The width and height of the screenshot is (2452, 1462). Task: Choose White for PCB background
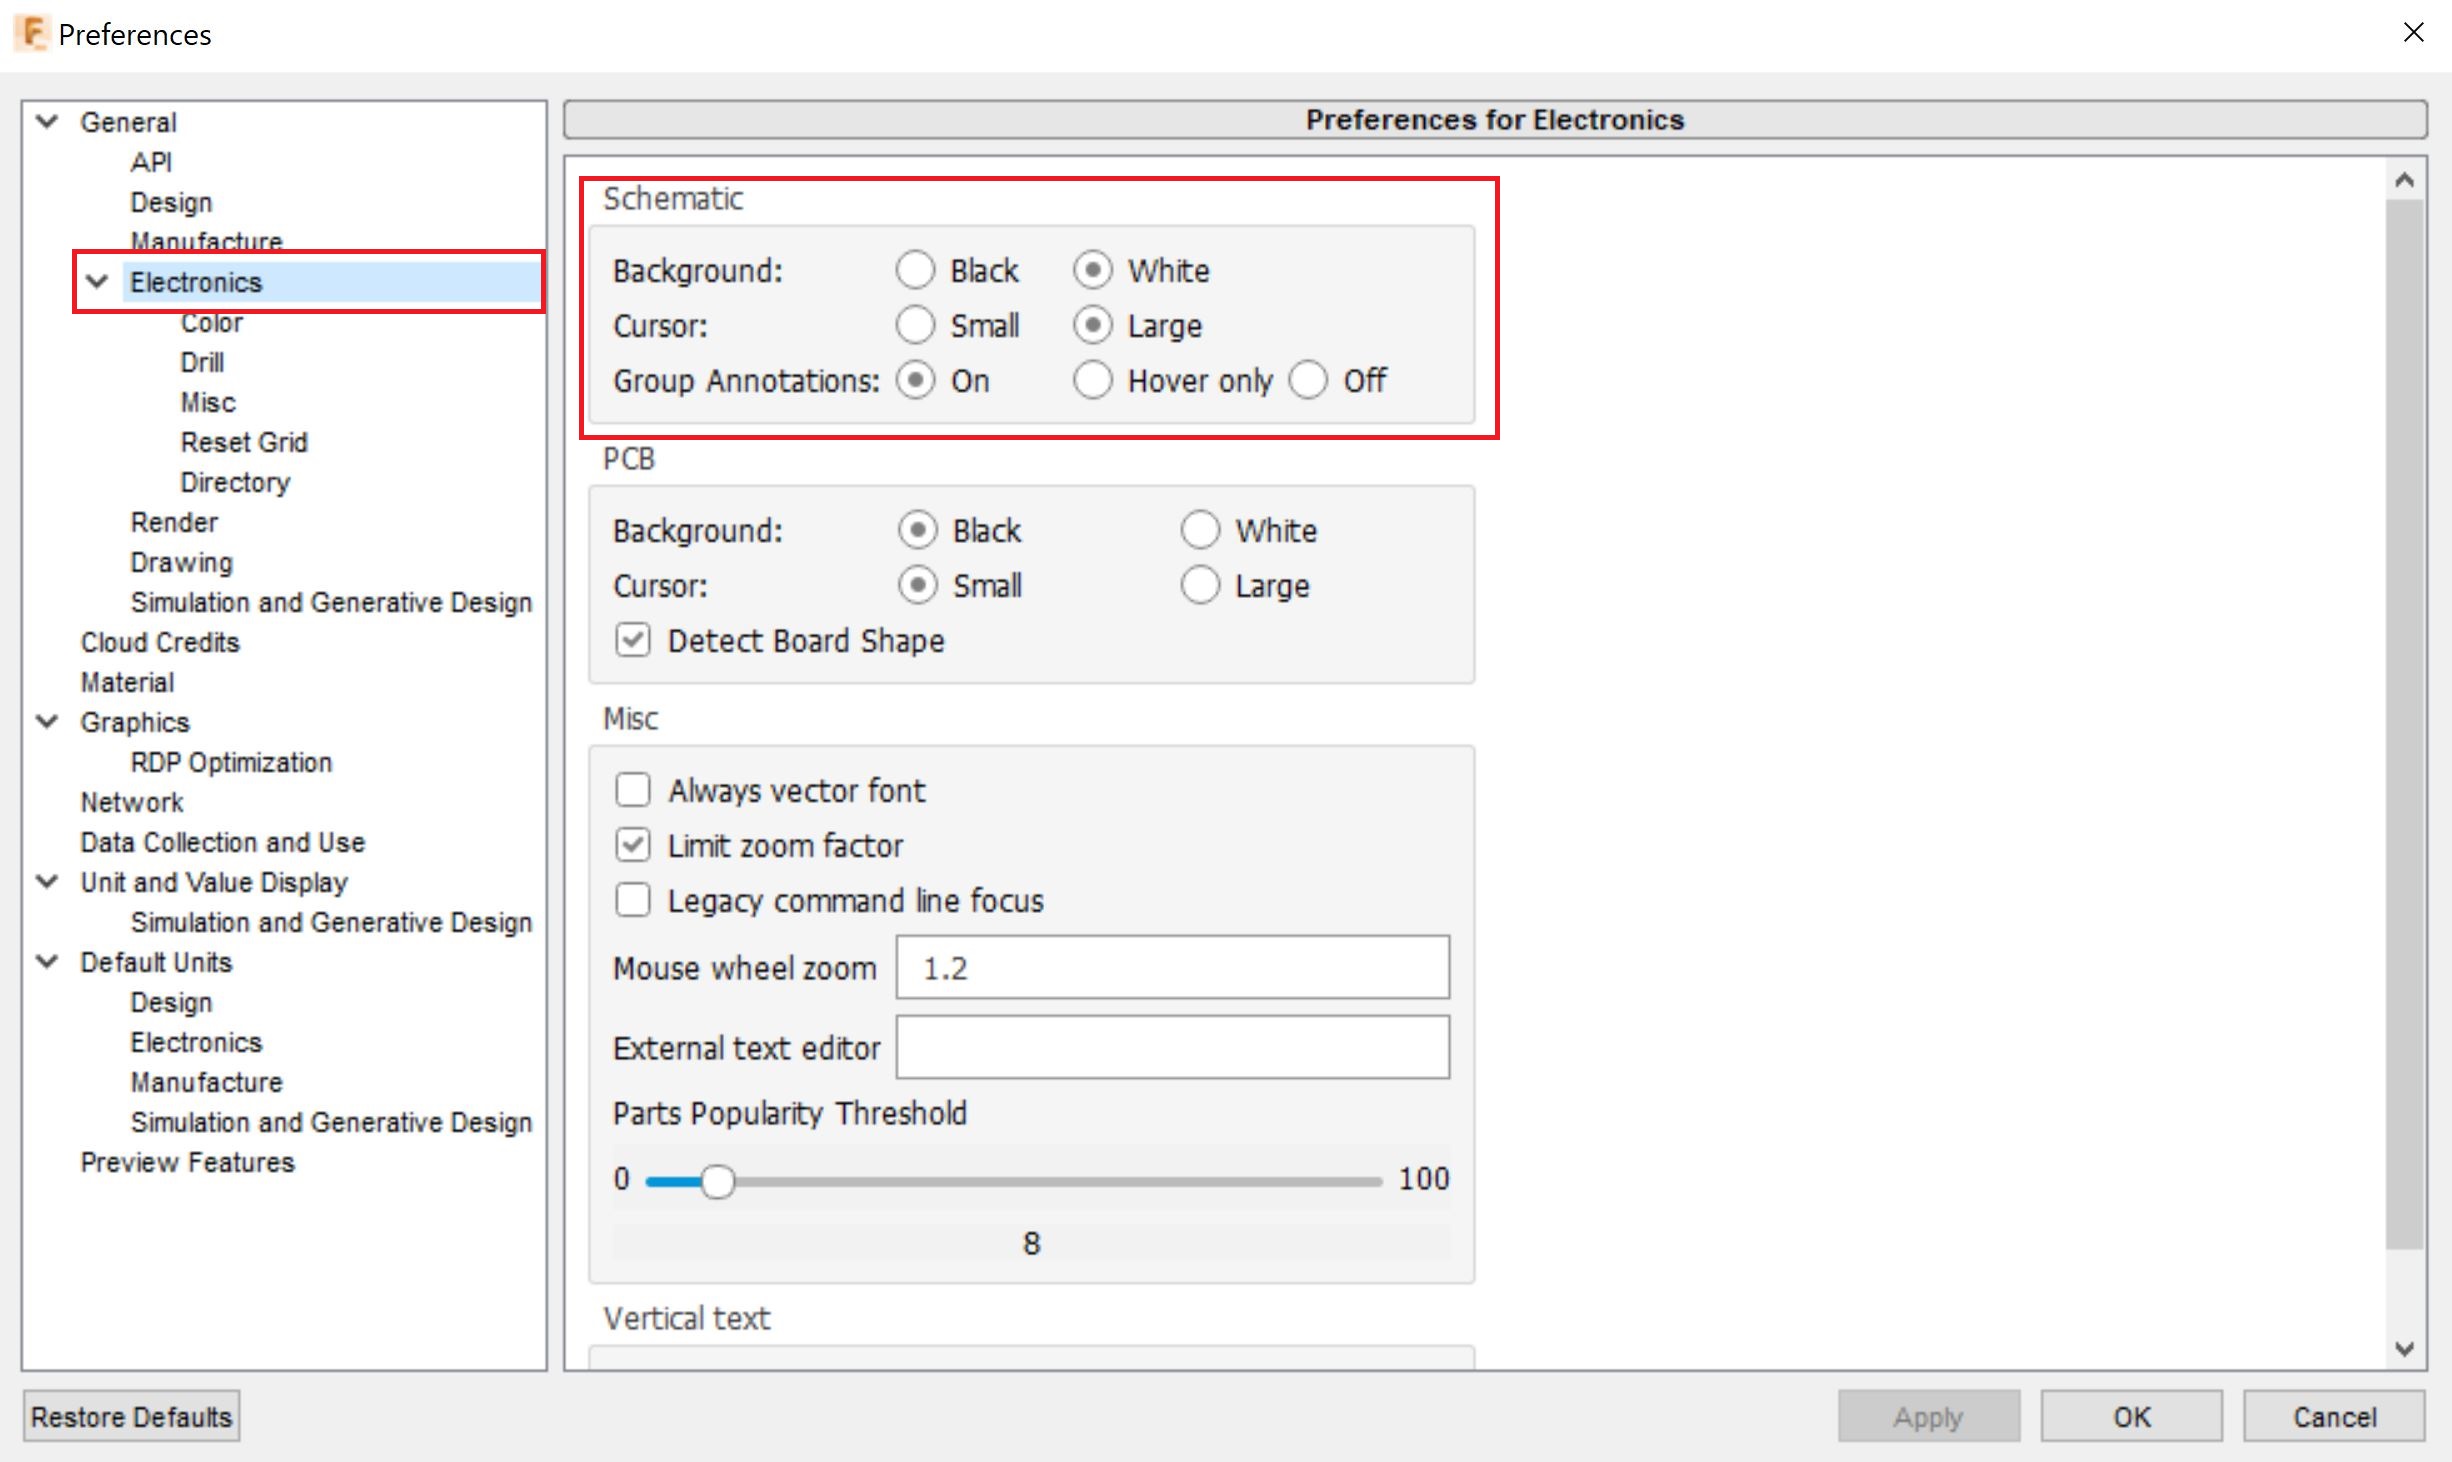[x=1200, y=530]
